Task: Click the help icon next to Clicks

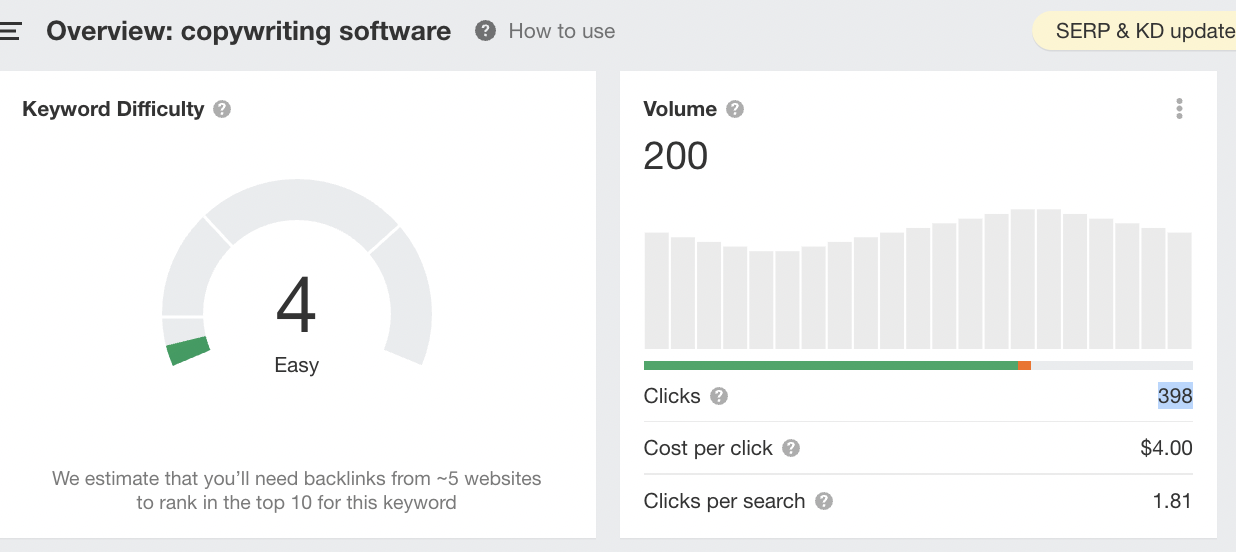Action: tap(718, 396)
